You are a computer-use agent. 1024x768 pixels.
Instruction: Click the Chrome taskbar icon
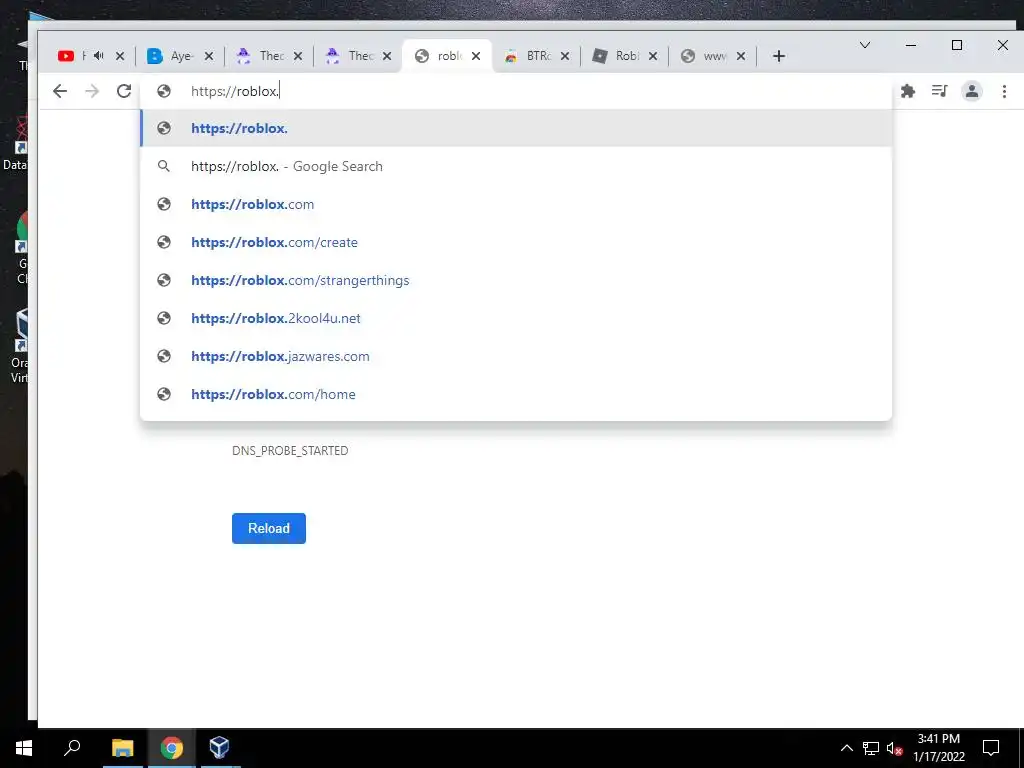pos(171,748)
